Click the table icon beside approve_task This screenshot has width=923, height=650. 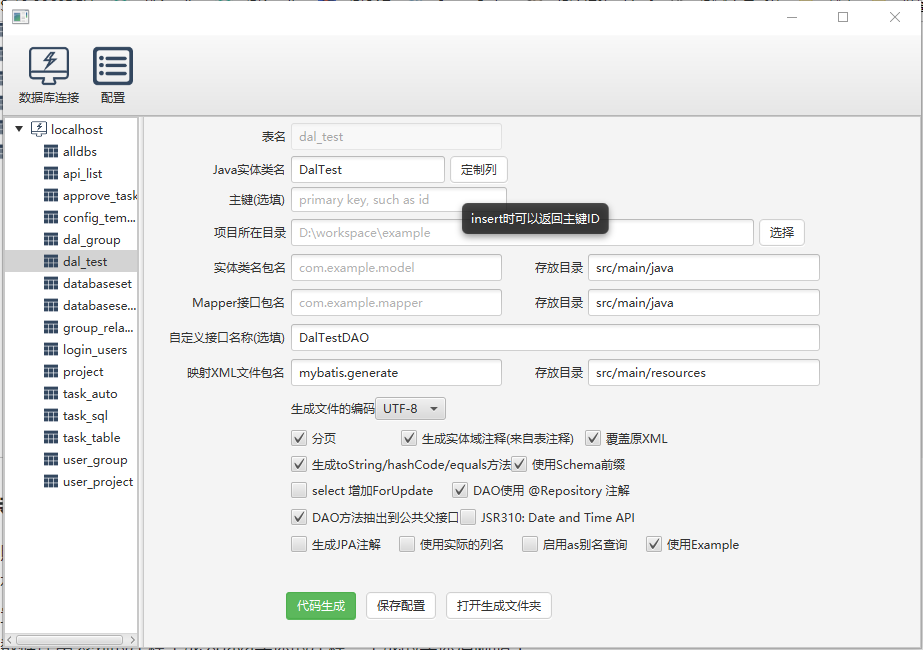51,195
